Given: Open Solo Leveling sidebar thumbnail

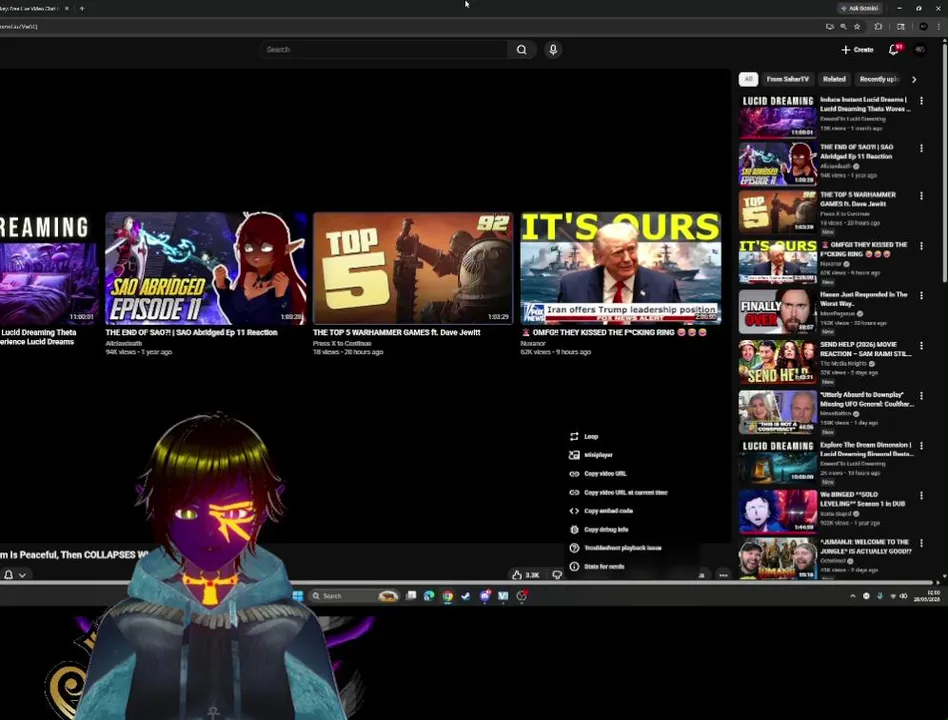Looking at the screenshot, I should click(778, 511).
